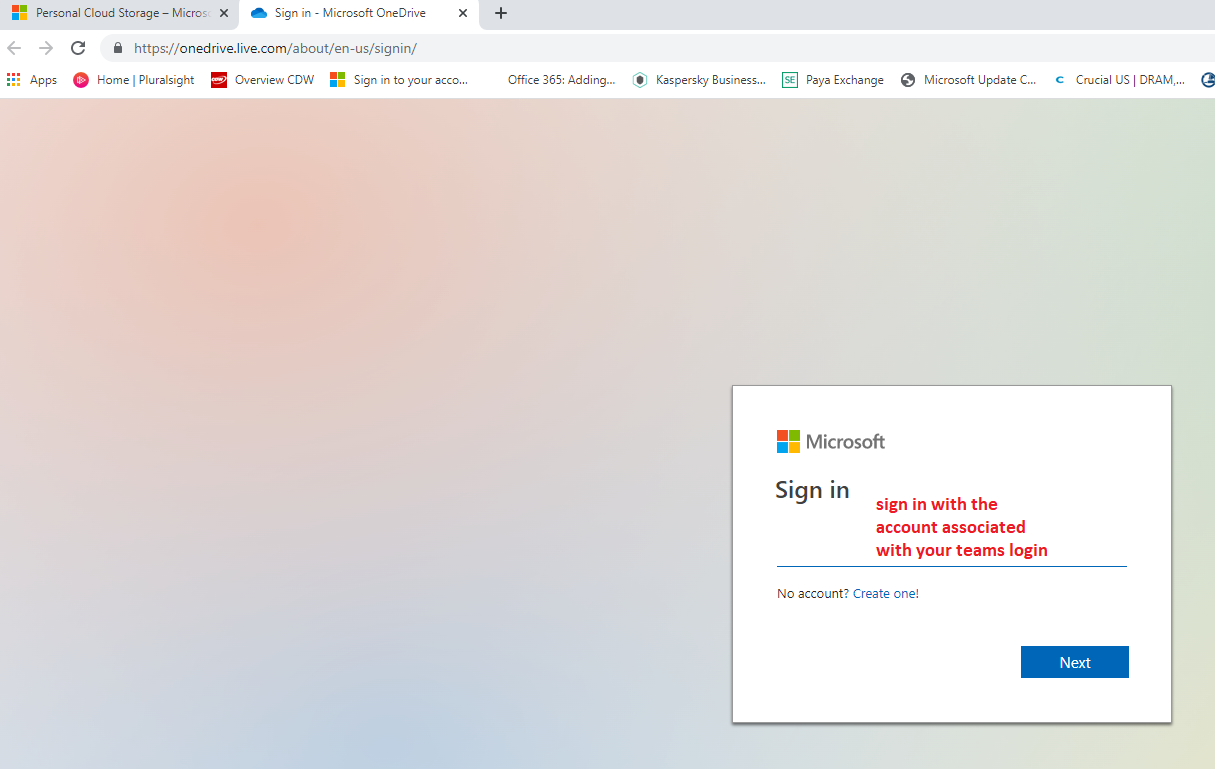
Task: Go forward to next page
Action: [x=46, y=48]
